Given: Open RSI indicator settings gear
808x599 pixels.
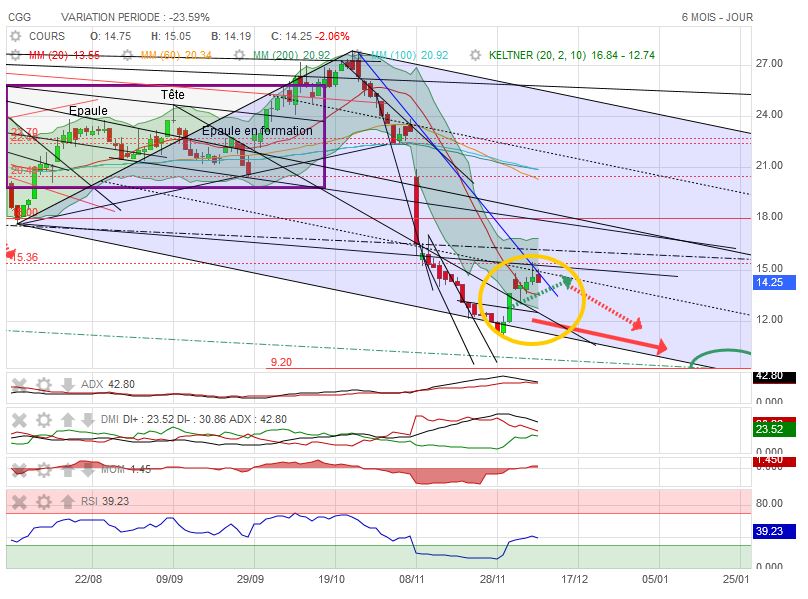Looking at the screenshot, I should (x=44, y=502).
